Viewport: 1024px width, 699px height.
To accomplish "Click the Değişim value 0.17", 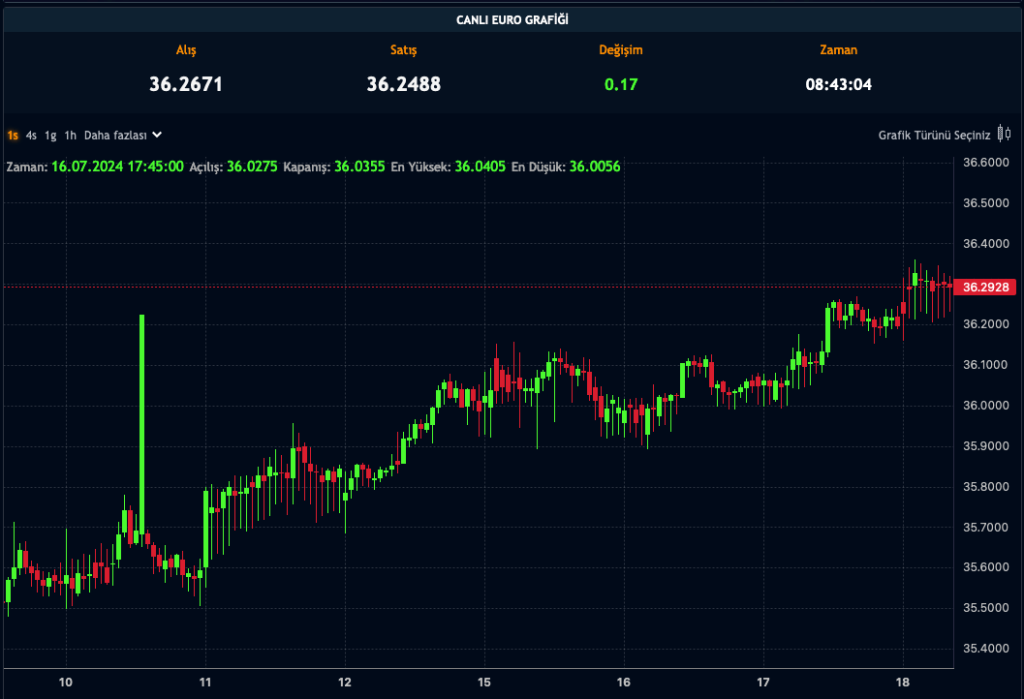I will pyautogui.click(x=620, y=84).
